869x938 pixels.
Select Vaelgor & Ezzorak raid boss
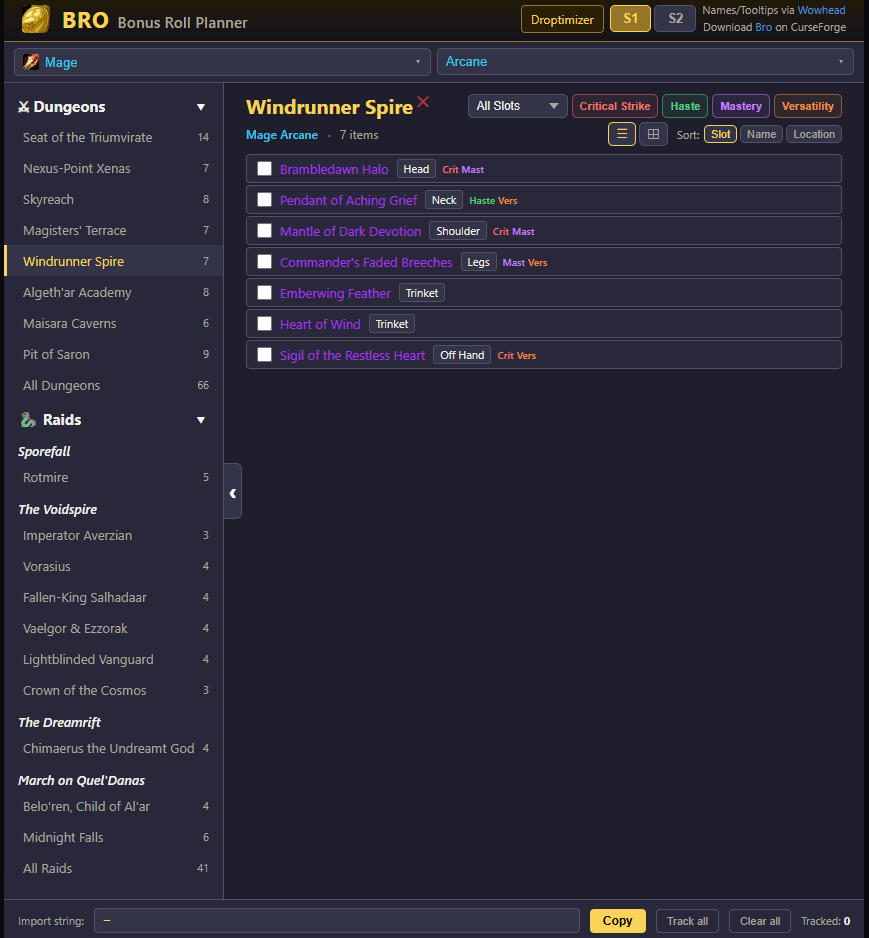coord(114,628)
